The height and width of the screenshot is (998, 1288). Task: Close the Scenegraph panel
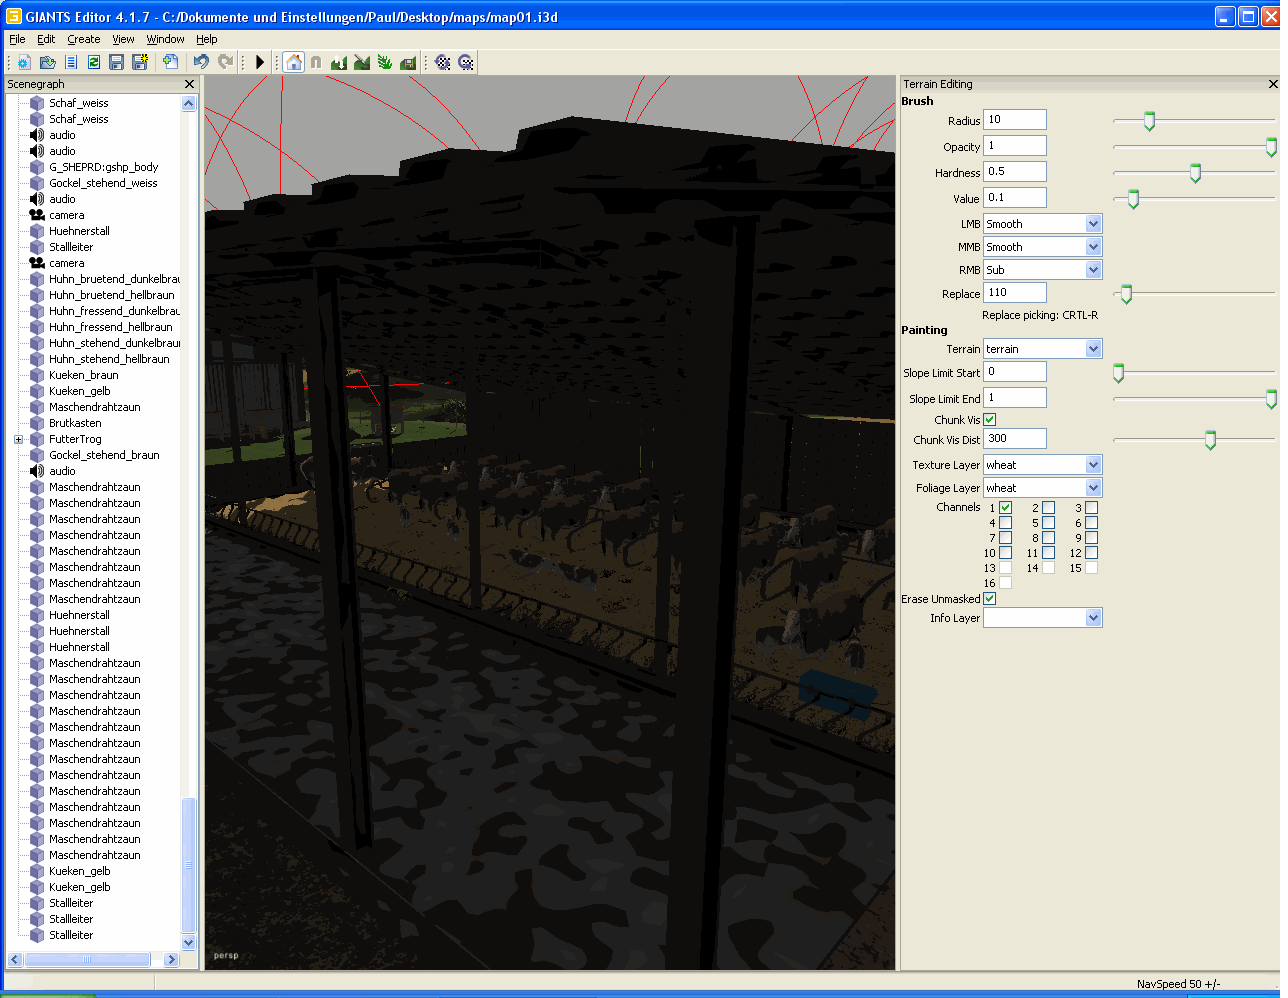[x=189, y=84]
